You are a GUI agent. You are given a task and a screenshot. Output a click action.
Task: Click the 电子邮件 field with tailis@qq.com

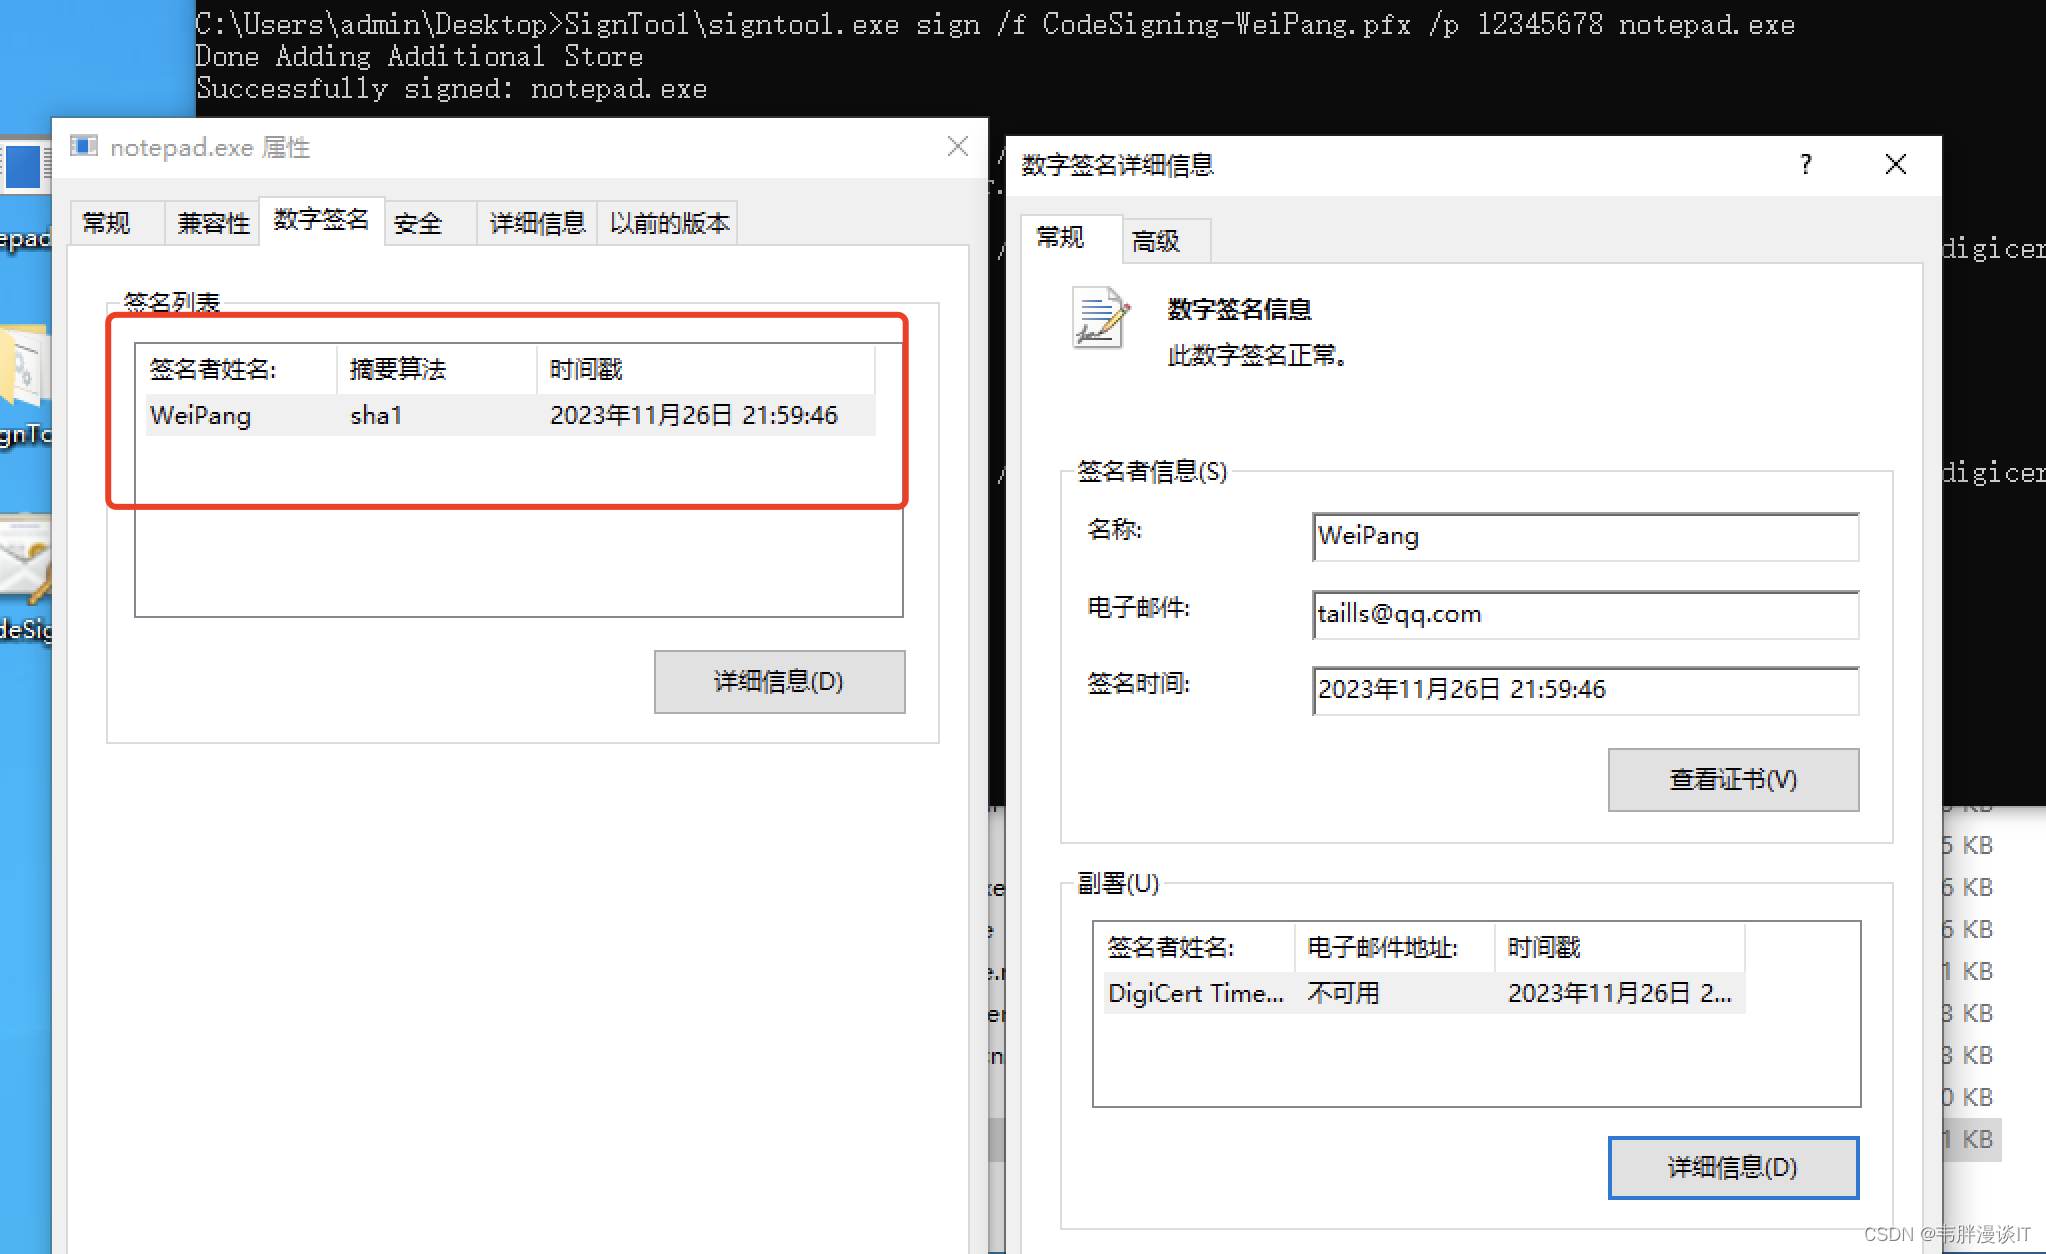pyautogui.click(x=1585, y=615)
